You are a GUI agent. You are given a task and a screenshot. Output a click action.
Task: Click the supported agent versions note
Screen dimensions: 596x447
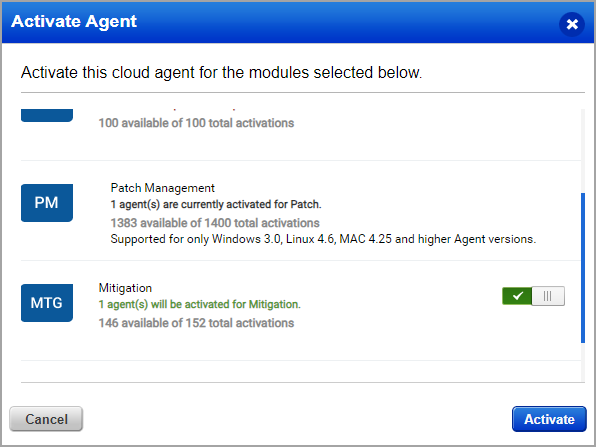click(323, 239)
